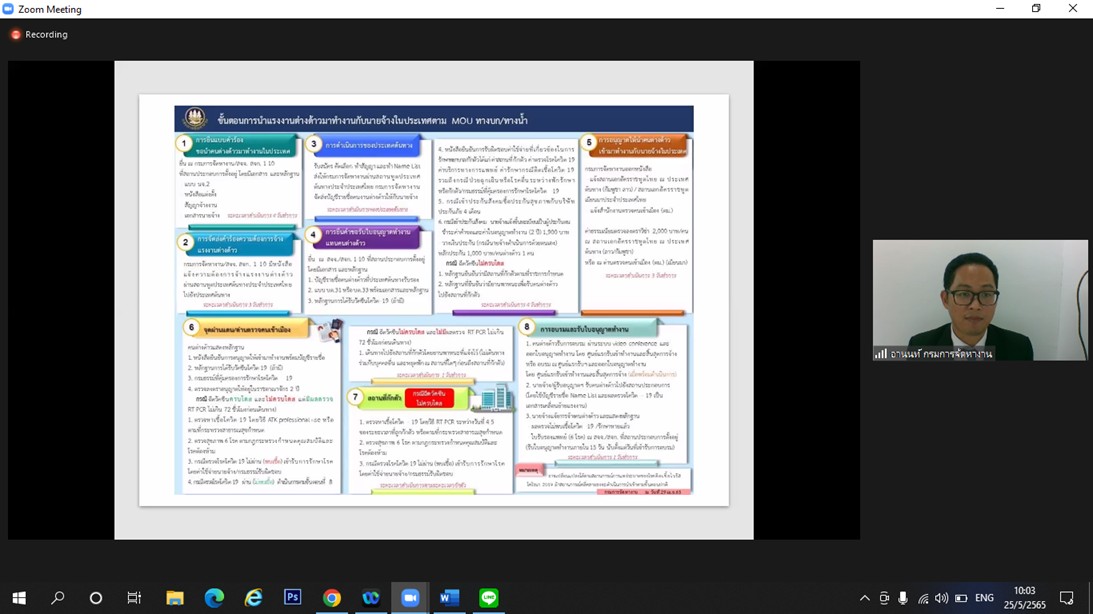Expand the hidden system tray icons

865,598
